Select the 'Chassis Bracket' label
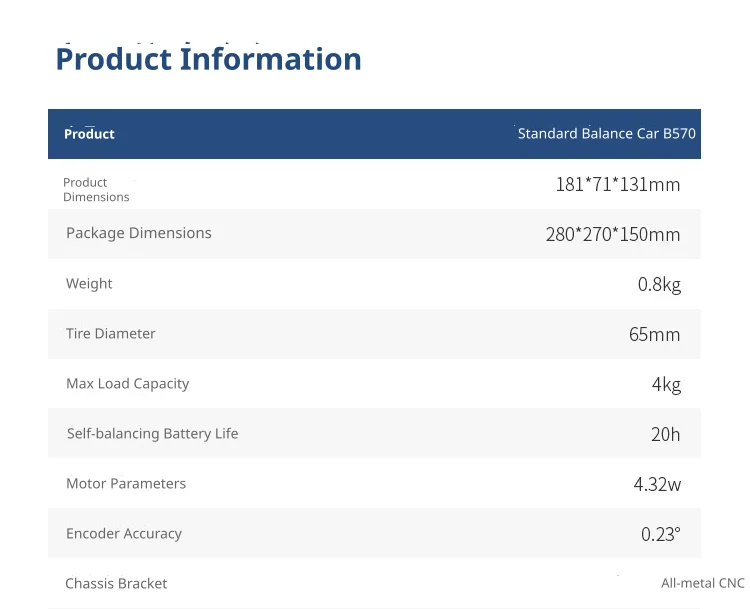 pyautogui.click(x=116, y=583)
